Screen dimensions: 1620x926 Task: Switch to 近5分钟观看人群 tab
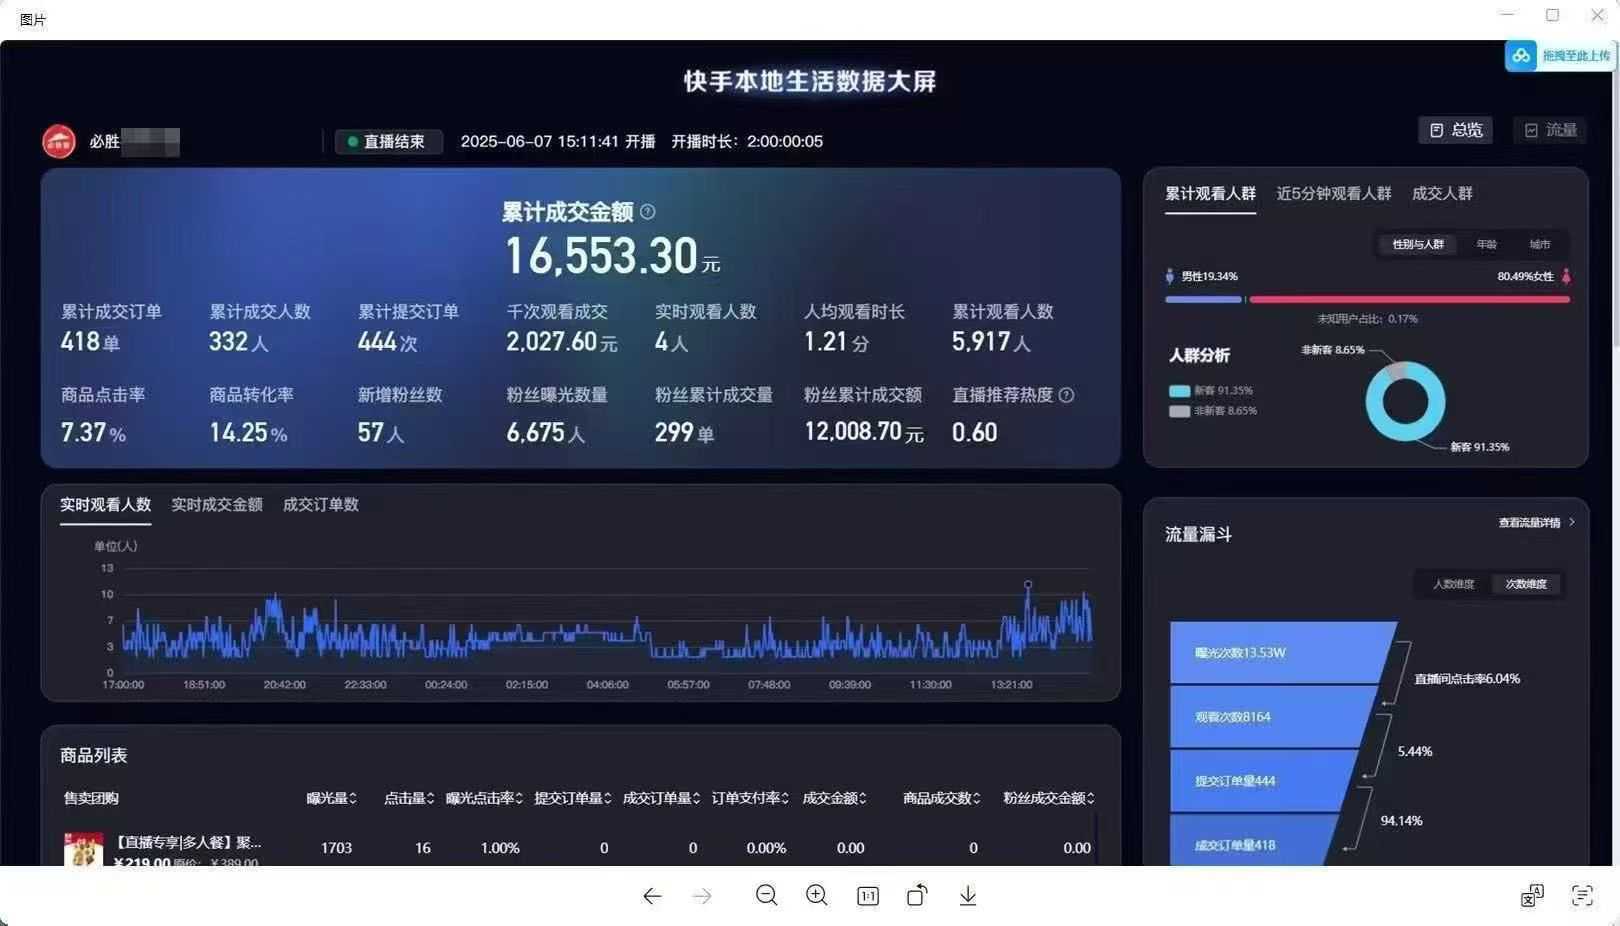click(1334, 193)
